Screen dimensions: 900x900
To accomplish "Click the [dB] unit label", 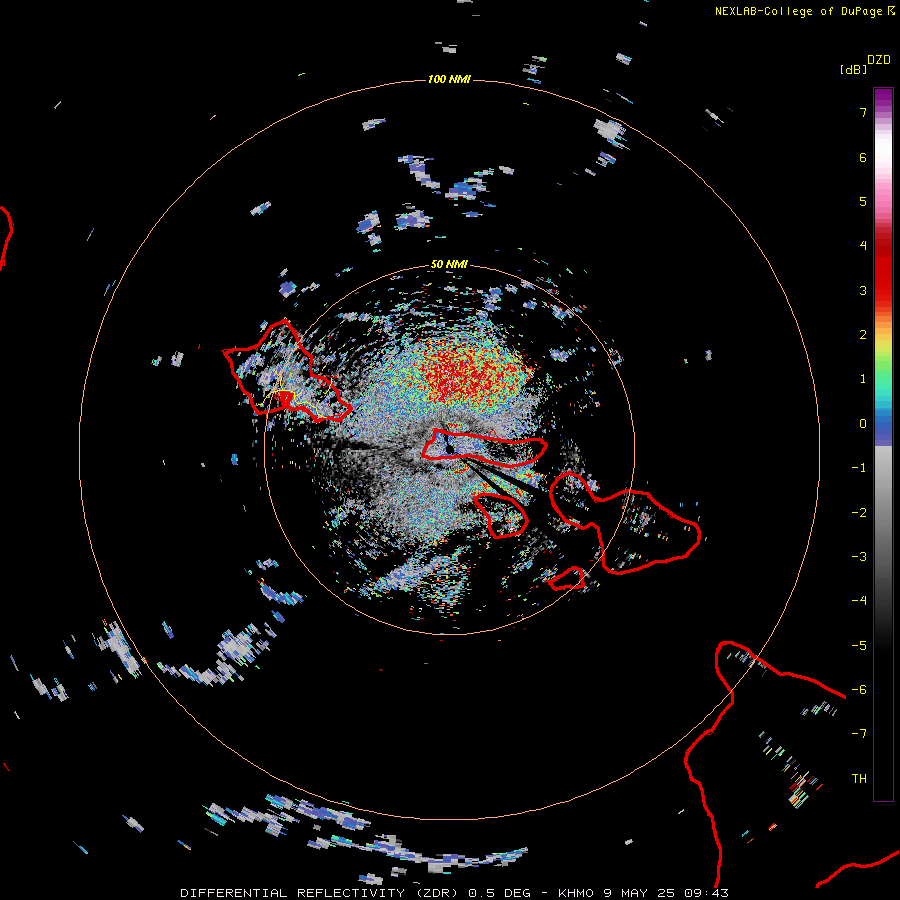I will [x=853, y=69].
